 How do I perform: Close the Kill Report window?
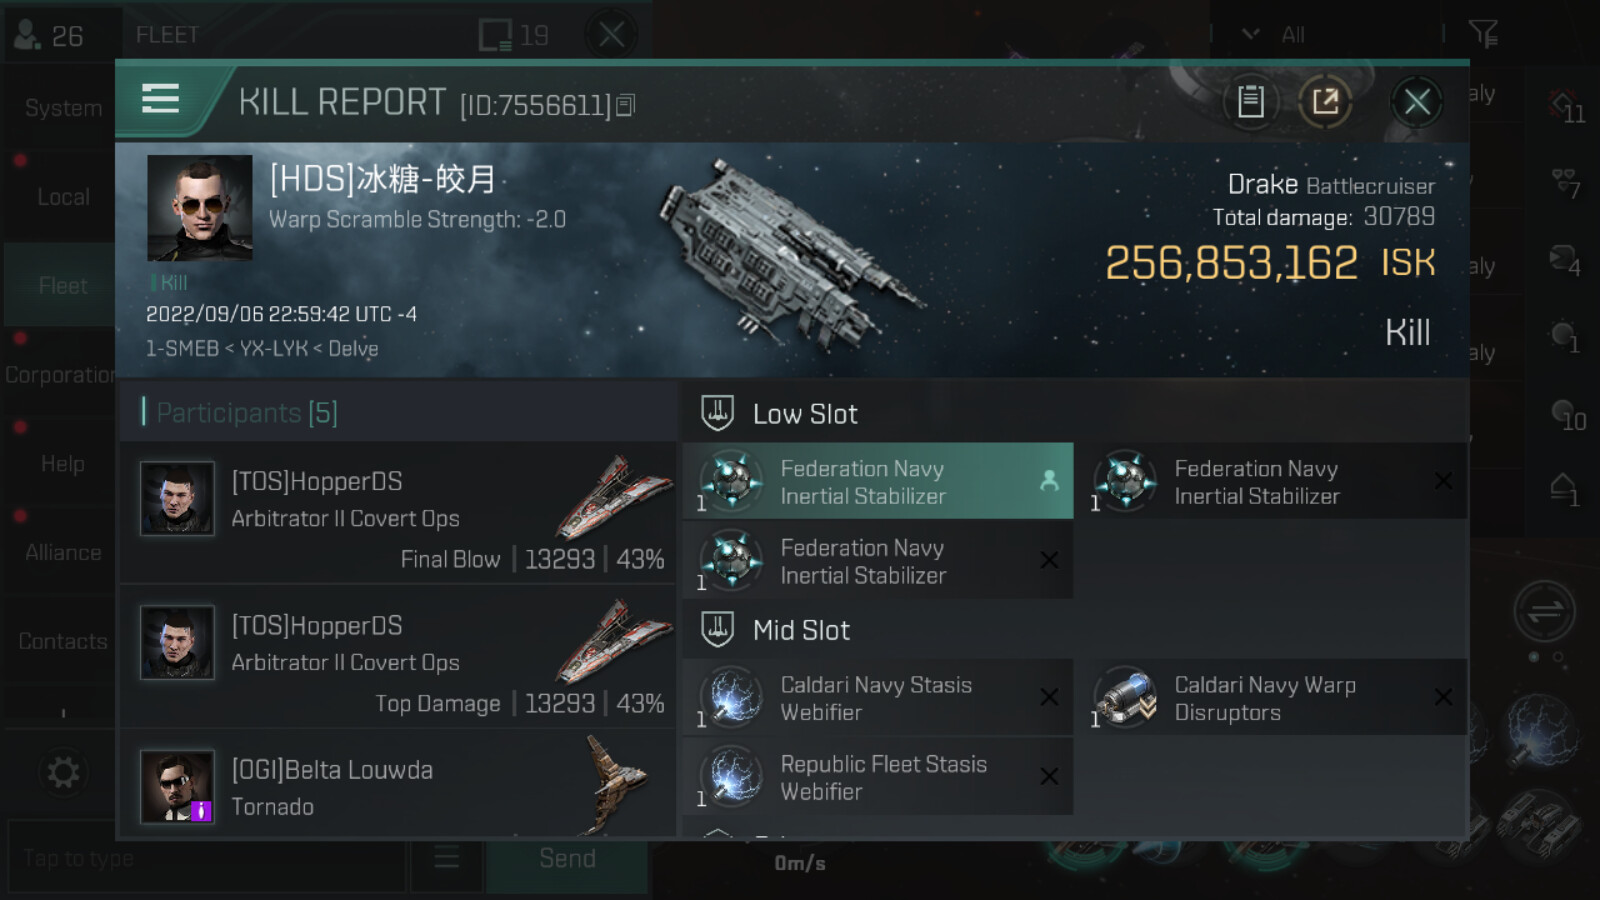click(1416, 101)
